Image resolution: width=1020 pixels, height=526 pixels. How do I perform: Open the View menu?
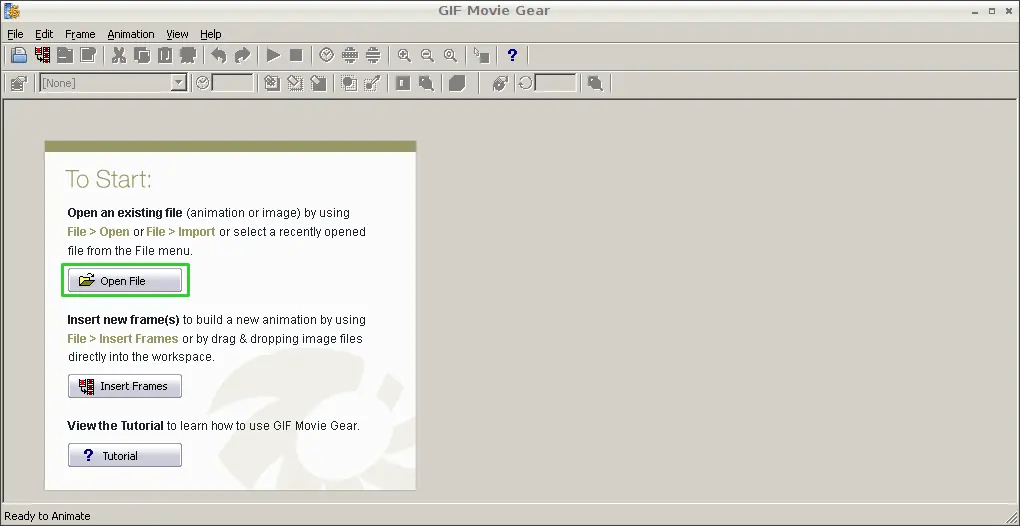click(177, 34)
